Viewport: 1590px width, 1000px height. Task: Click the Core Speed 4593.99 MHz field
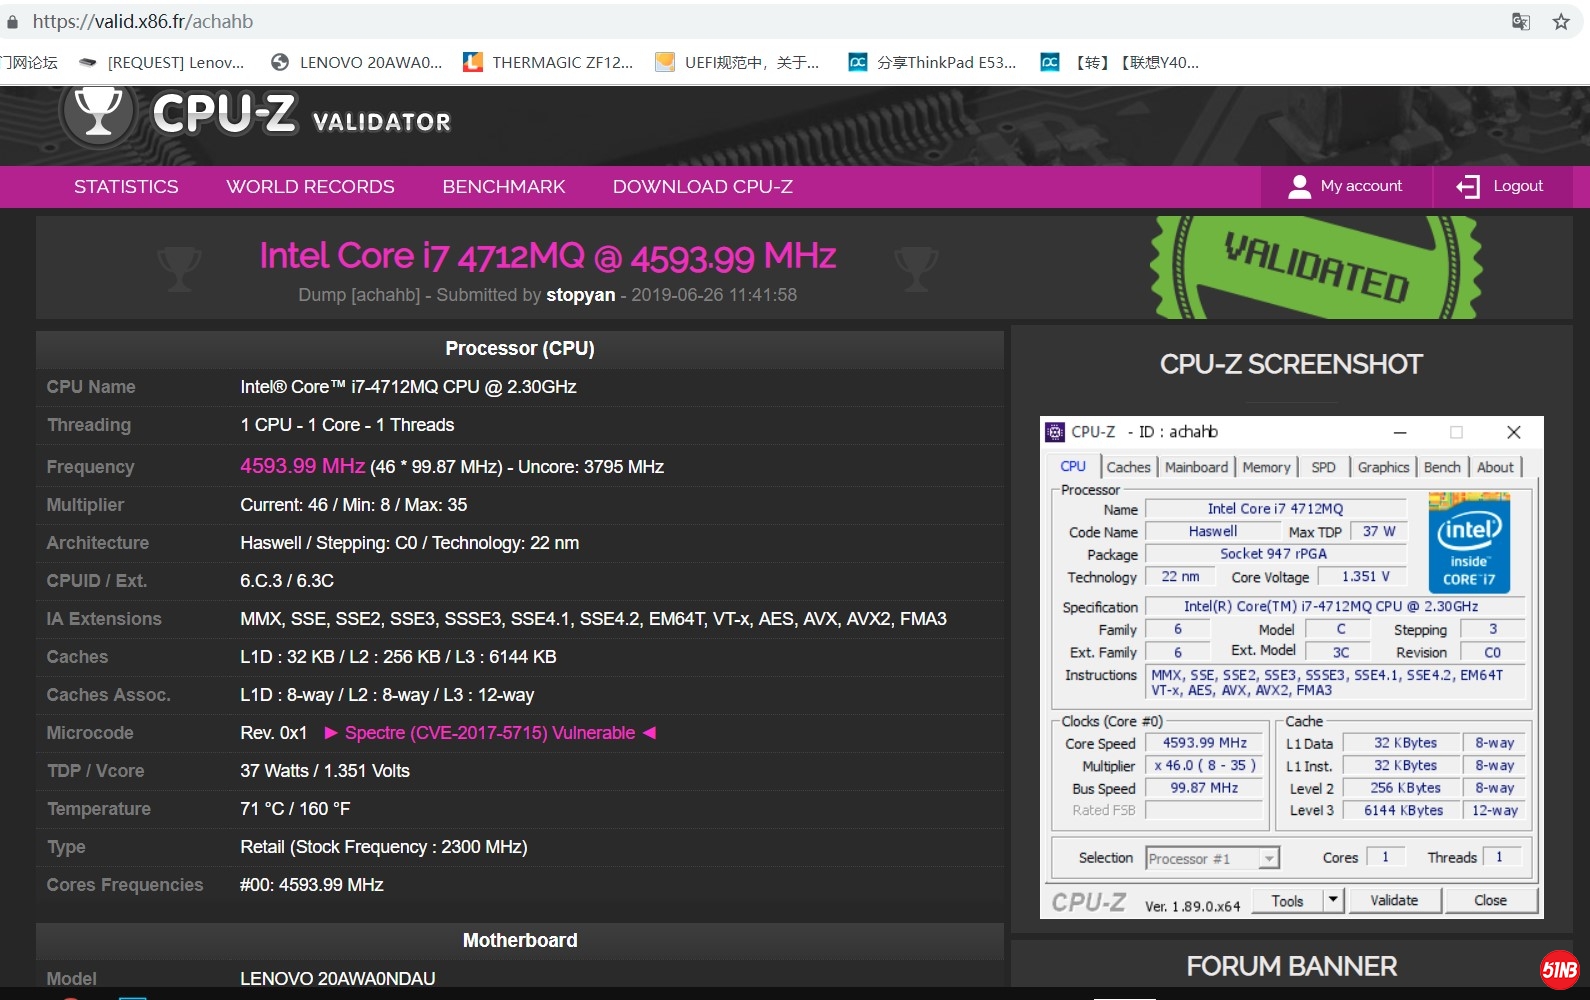tap(1204, 743)
